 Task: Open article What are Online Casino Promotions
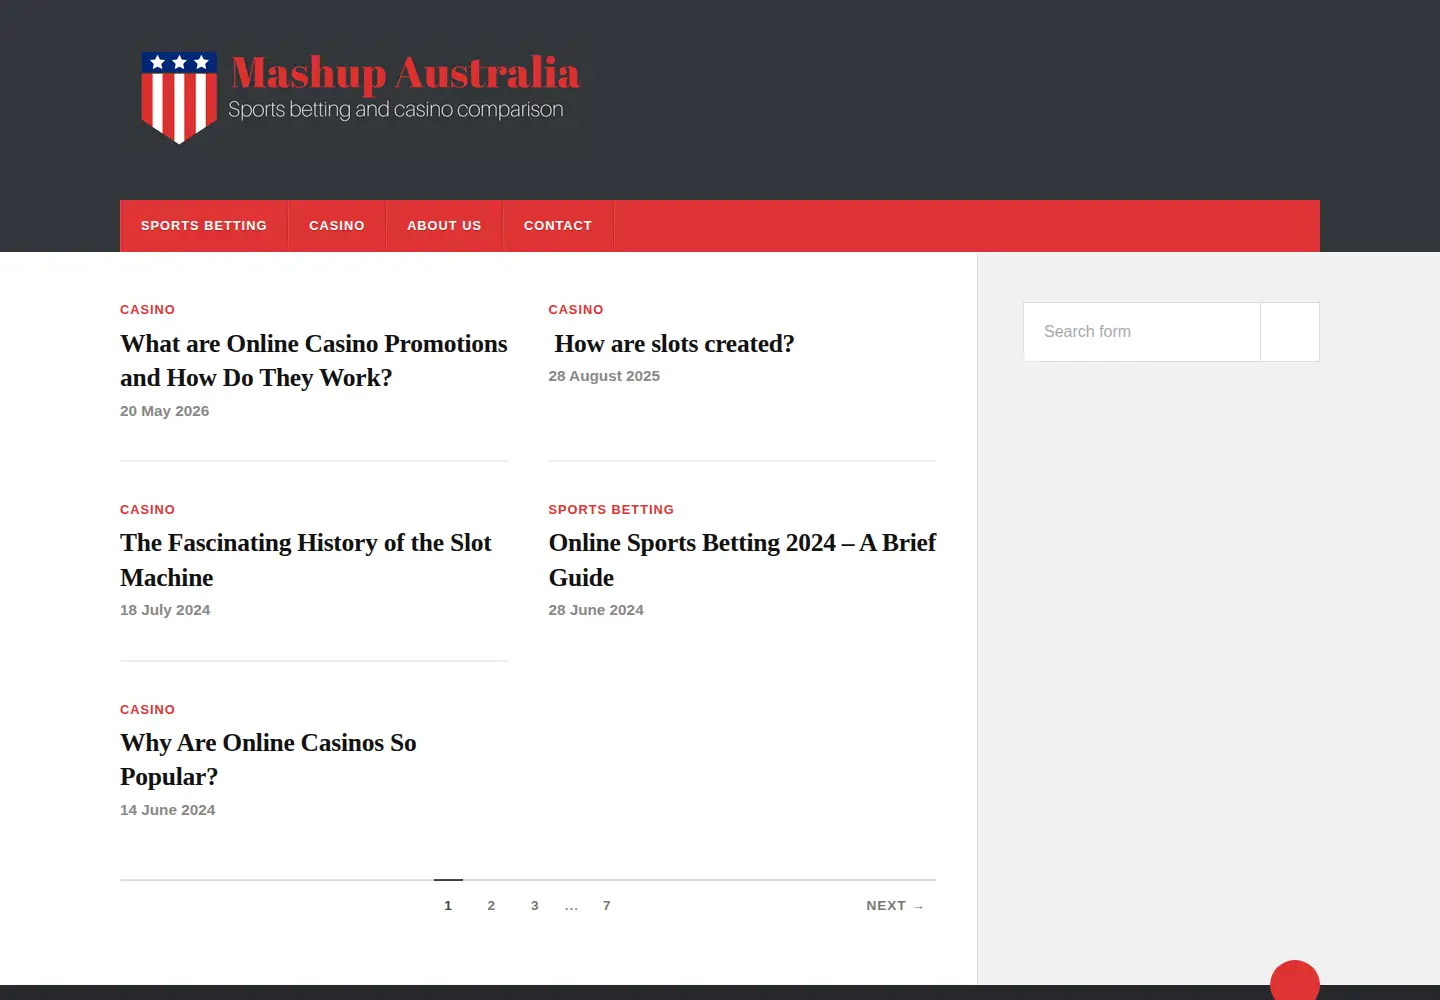314,361
